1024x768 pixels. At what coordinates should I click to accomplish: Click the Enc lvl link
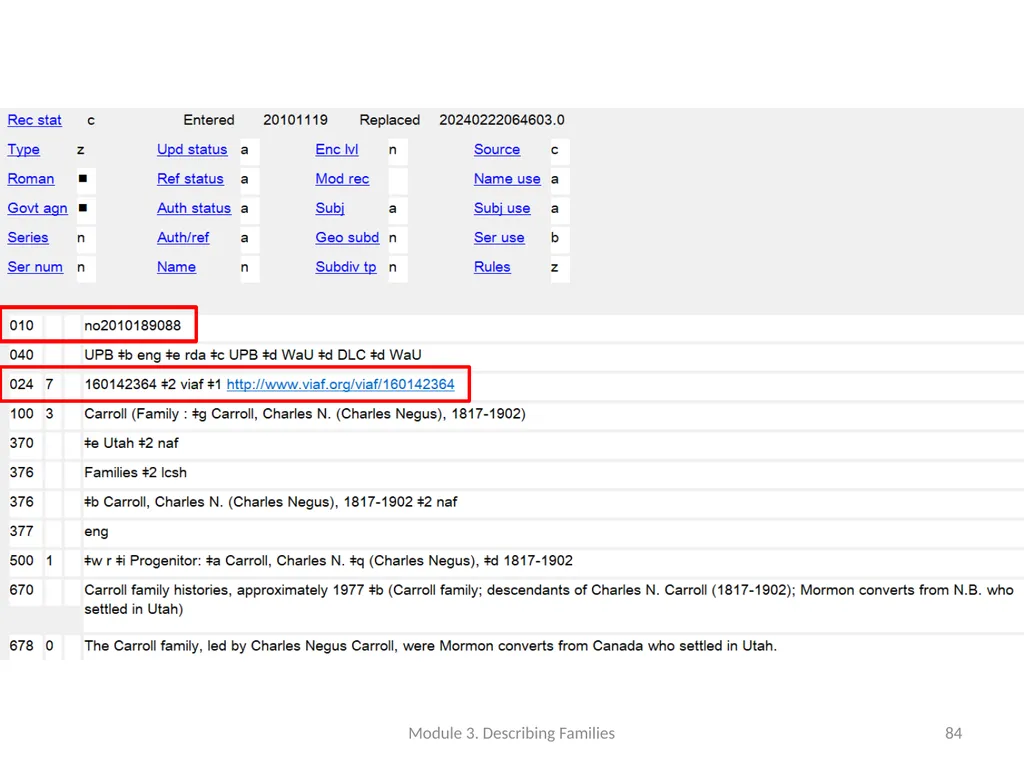click(337, 150)
